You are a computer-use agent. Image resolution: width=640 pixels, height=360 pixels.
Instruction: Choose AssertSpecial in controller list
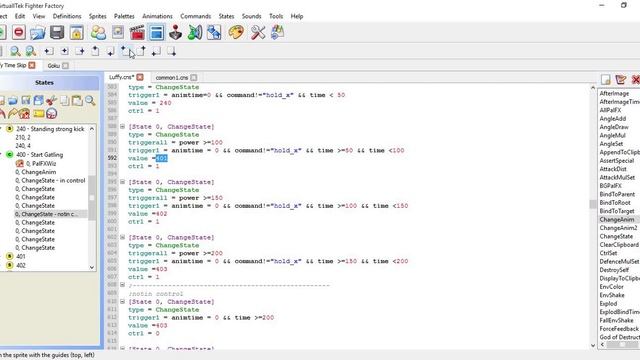tap(617, 160)
